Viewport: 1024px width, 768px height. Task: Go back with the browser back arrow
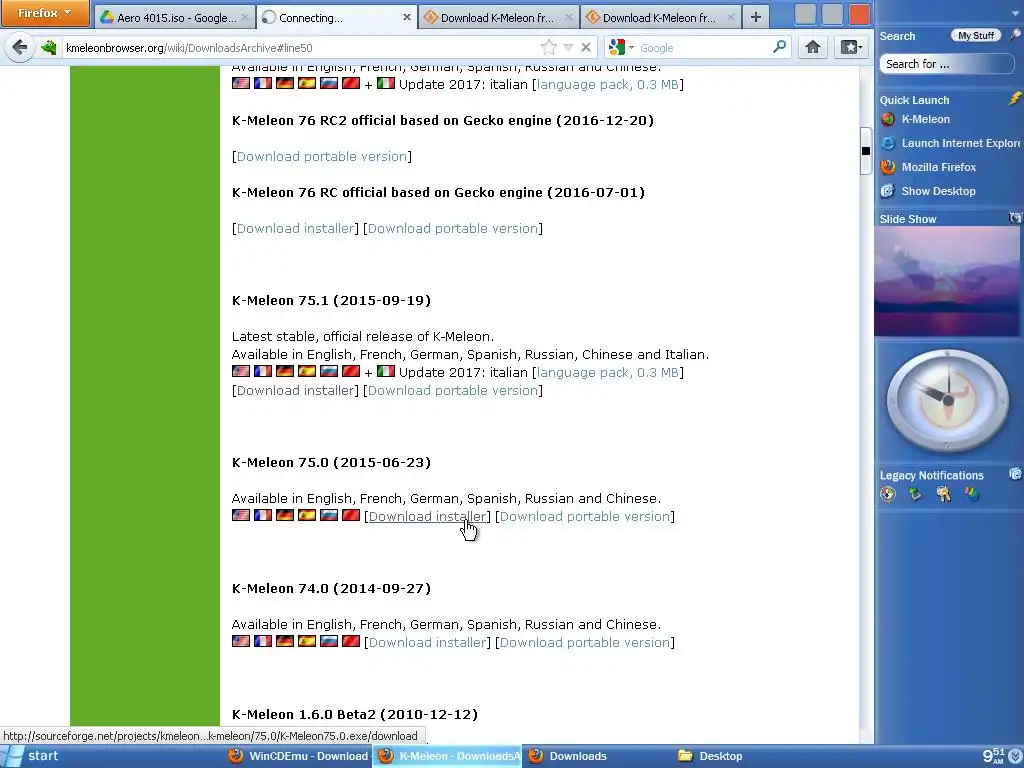[20, 47]
